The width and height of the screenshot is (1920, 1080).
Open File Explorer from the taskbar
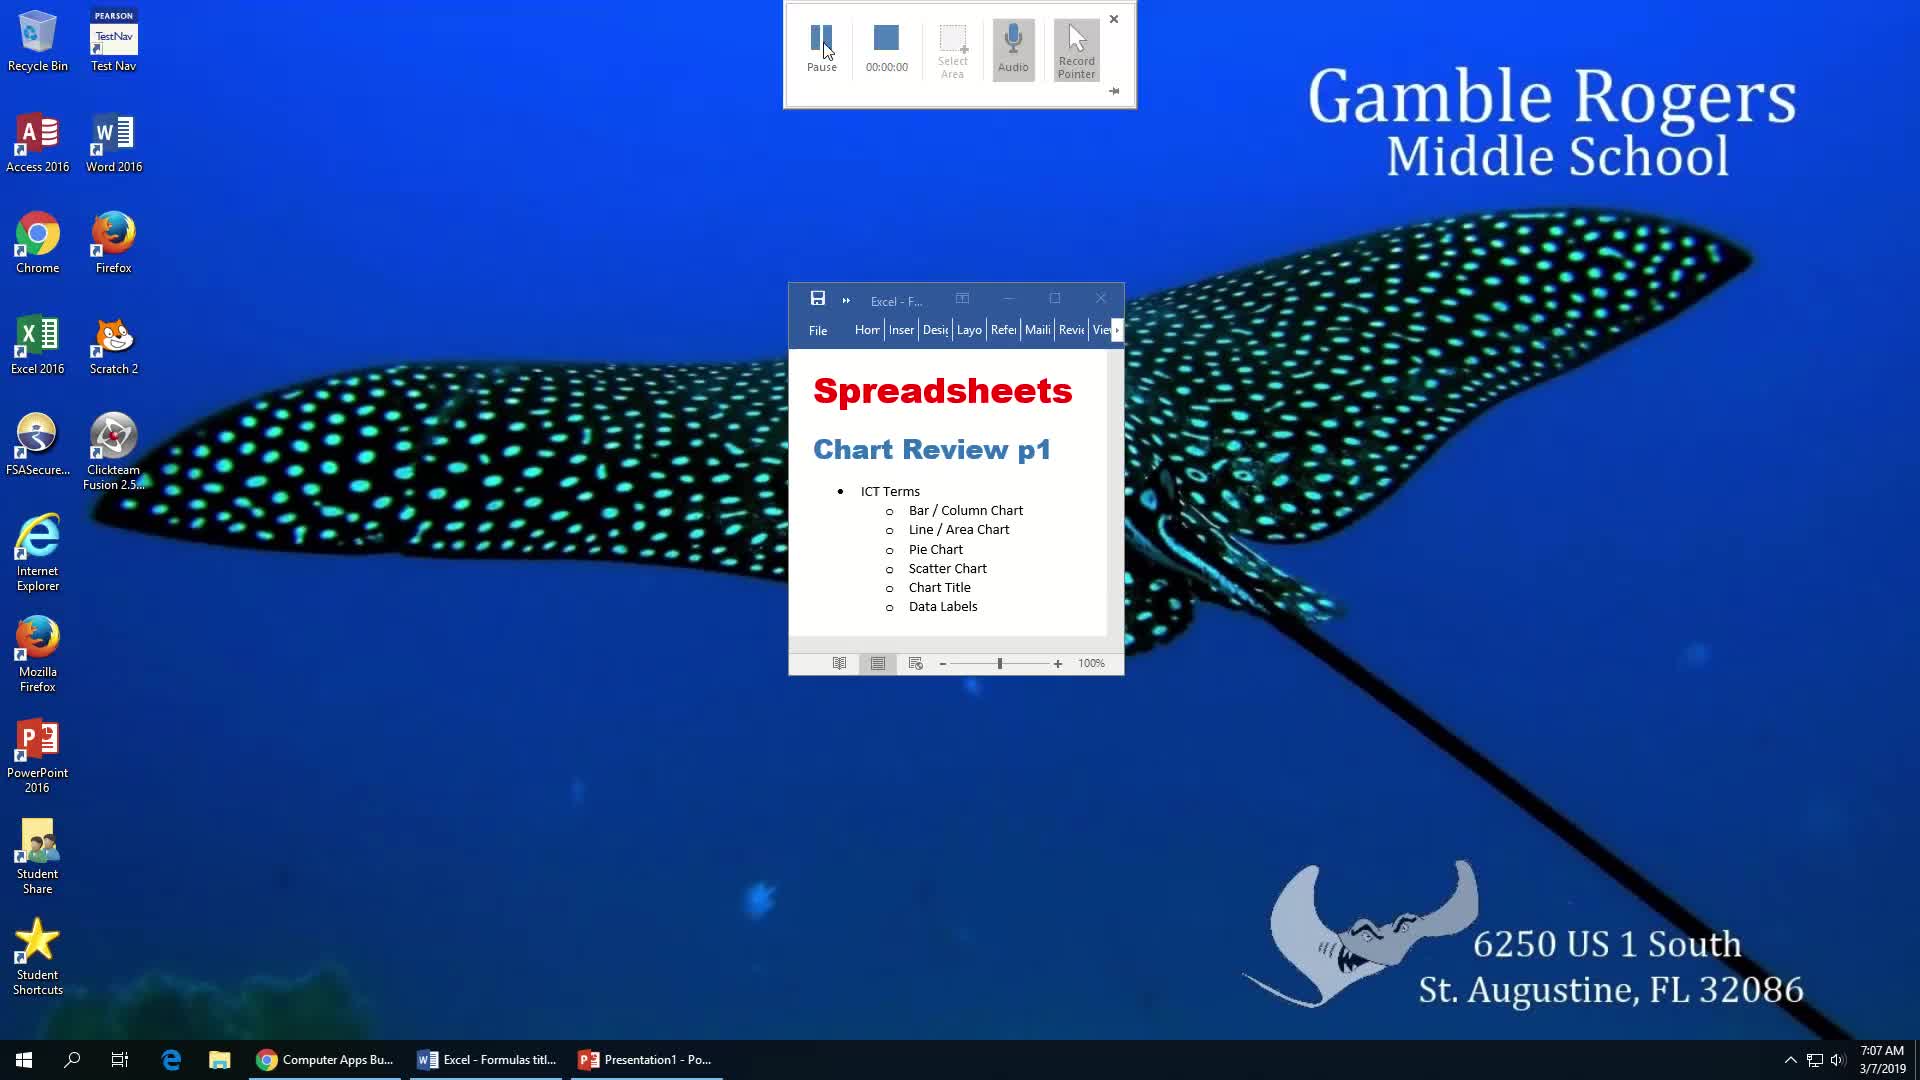pyautogui.click(x=219, y=1060)
